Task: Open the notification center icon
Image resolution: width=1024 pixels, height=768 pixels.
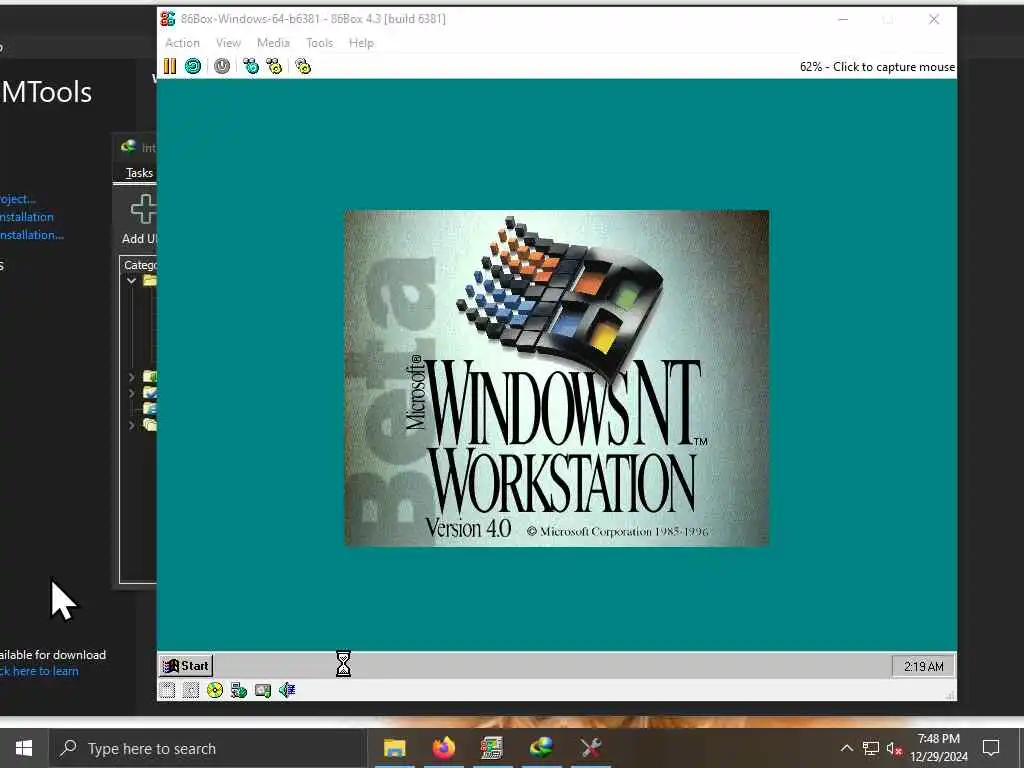Action: point(991,748)
